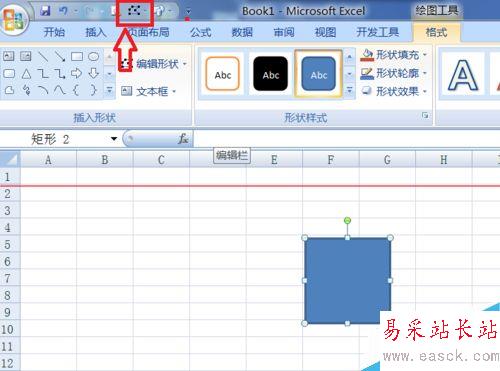The image size is (500, 371).
Task: Choose the Left Brace shape
Action: 77,90
